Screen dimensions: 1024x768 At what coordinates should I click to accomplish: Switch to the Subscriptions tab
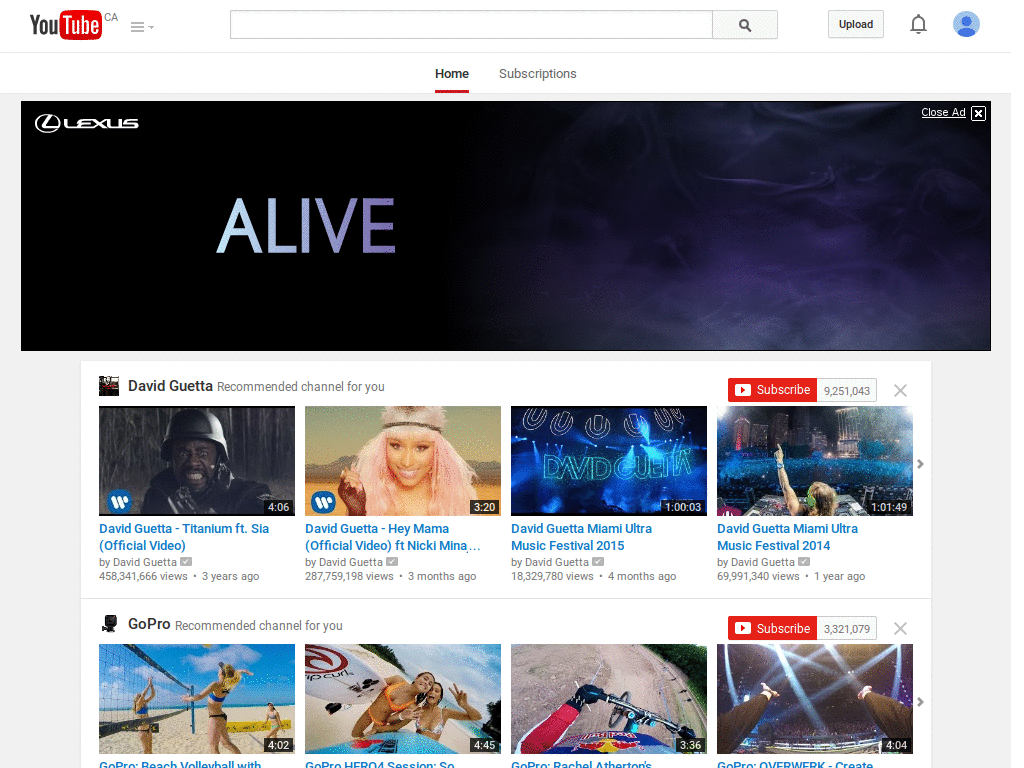(537, 74)
